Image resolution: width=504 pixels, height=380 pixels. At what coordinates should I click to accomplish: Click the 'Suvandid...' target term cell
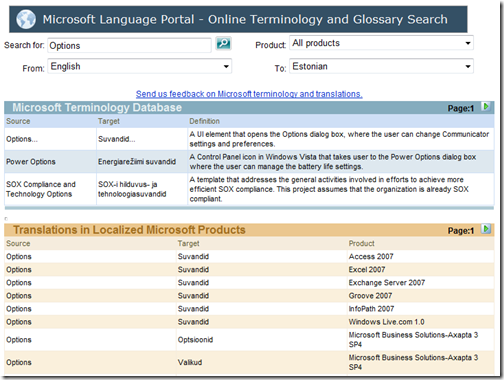pos(142,139)
